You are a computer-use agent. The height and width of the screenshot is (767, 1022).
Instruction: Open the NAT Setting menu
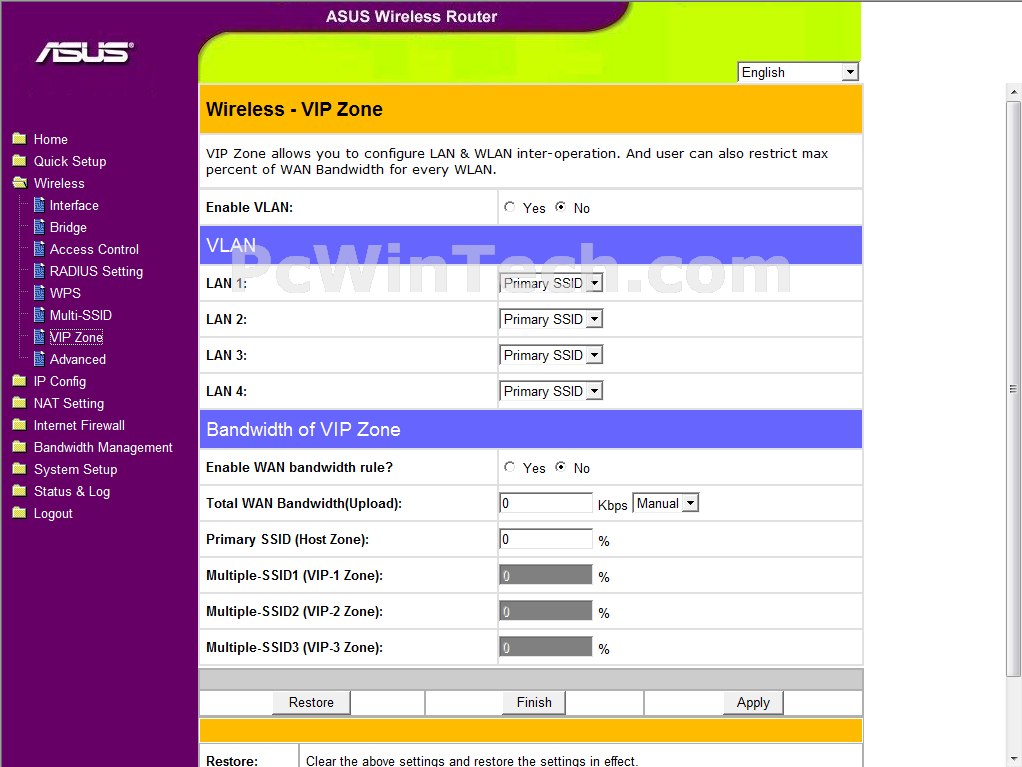[x=69, y=403]
